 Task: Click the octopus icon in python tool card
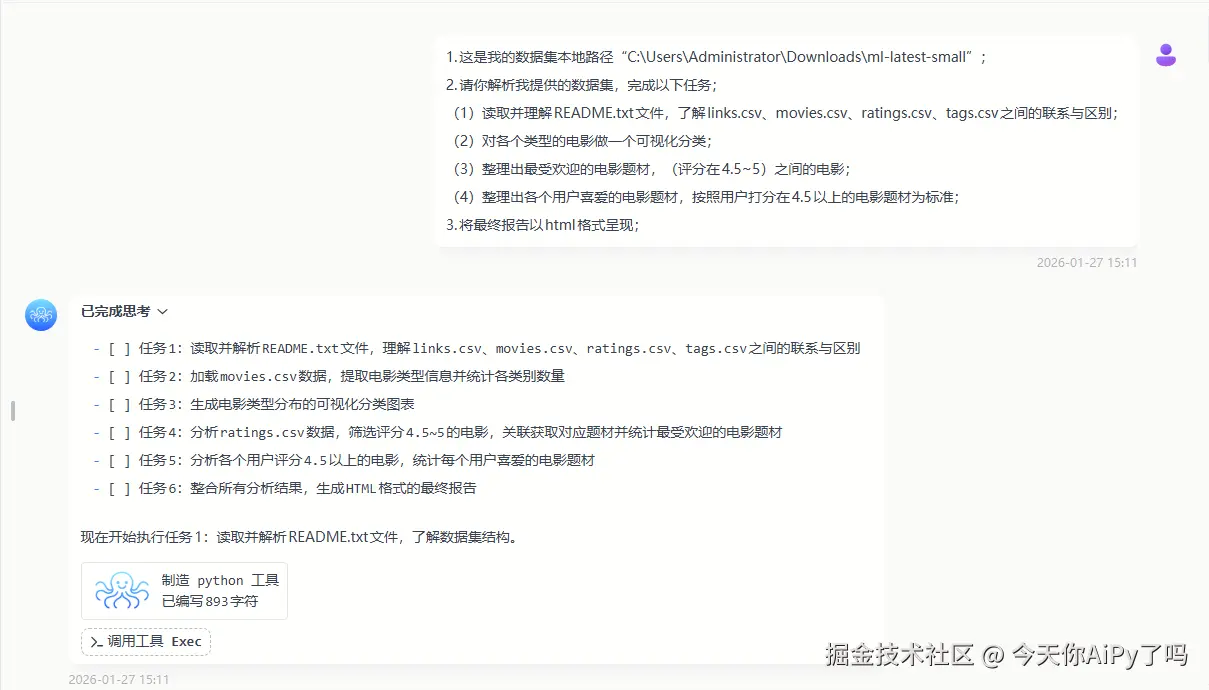(x=122, y=590)
